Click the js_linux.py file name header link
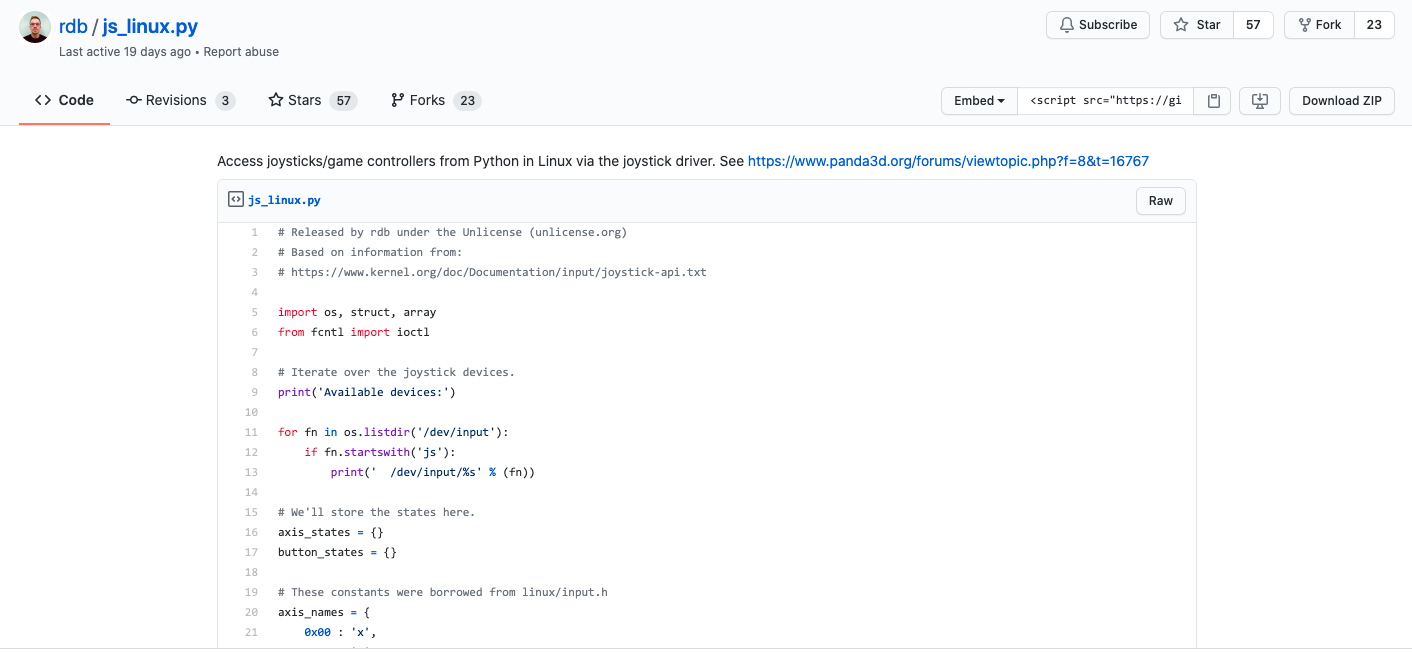Screen dimensions: 1412x653 pos(284,200)
